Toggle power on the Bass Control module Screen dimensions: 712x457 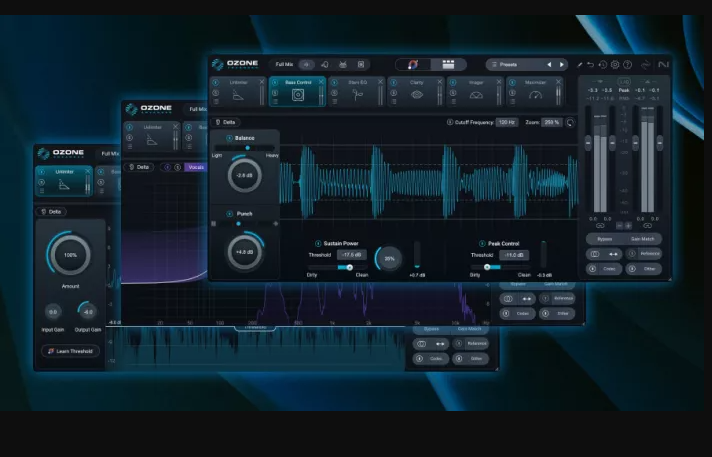coord(275,83)
